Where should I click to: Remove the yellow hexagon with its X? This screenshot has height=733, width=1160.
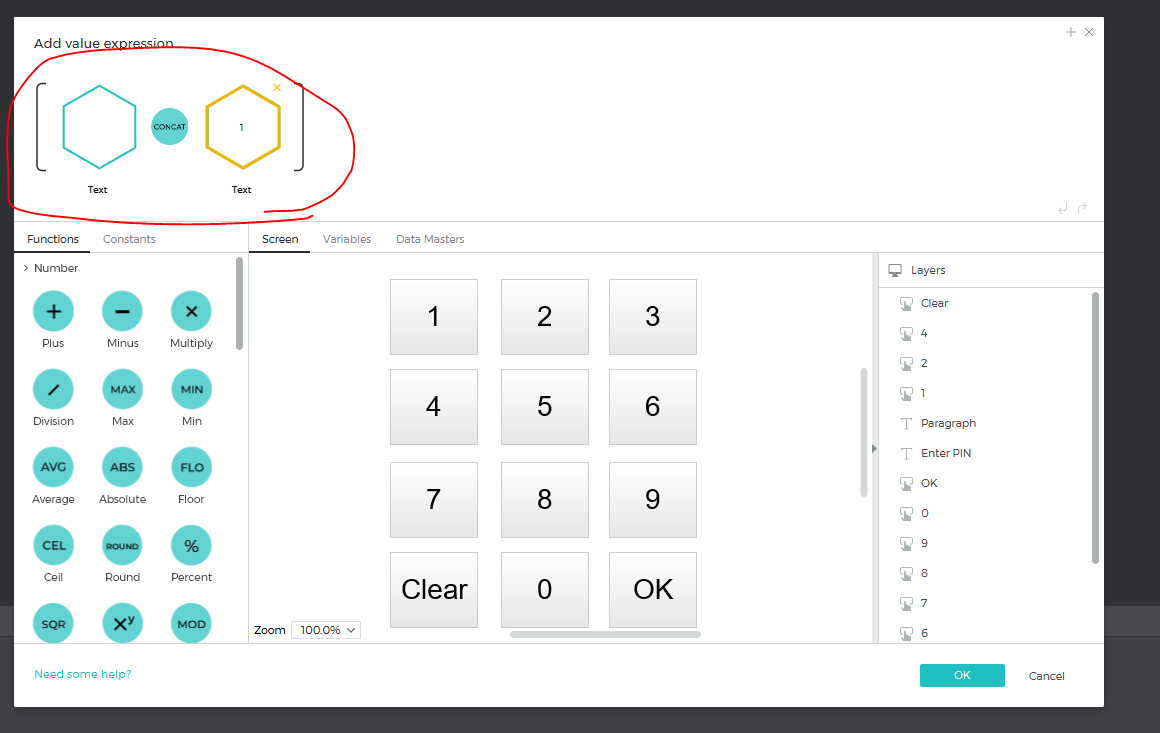pos(277,87)
